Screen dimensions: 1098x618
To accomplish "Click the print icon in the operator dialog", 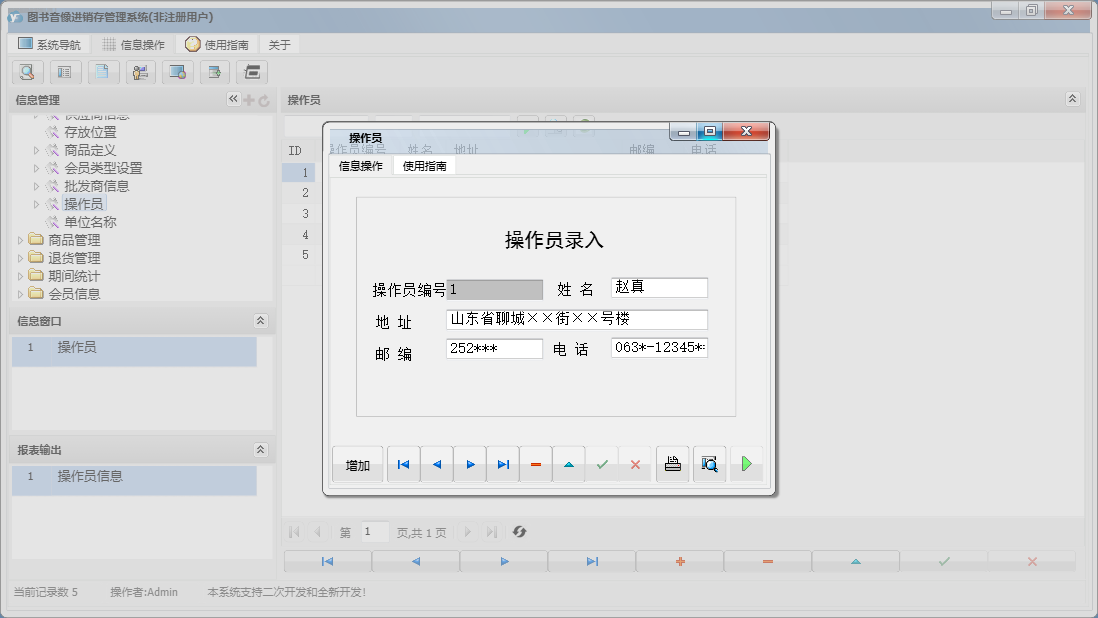I will click(x=672, y=463).
